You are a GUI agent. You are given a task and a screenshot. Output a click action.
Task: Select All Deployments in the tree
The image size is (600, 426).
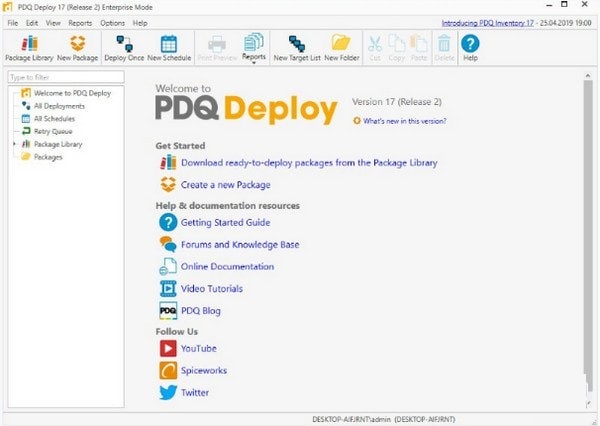(59, 106)
